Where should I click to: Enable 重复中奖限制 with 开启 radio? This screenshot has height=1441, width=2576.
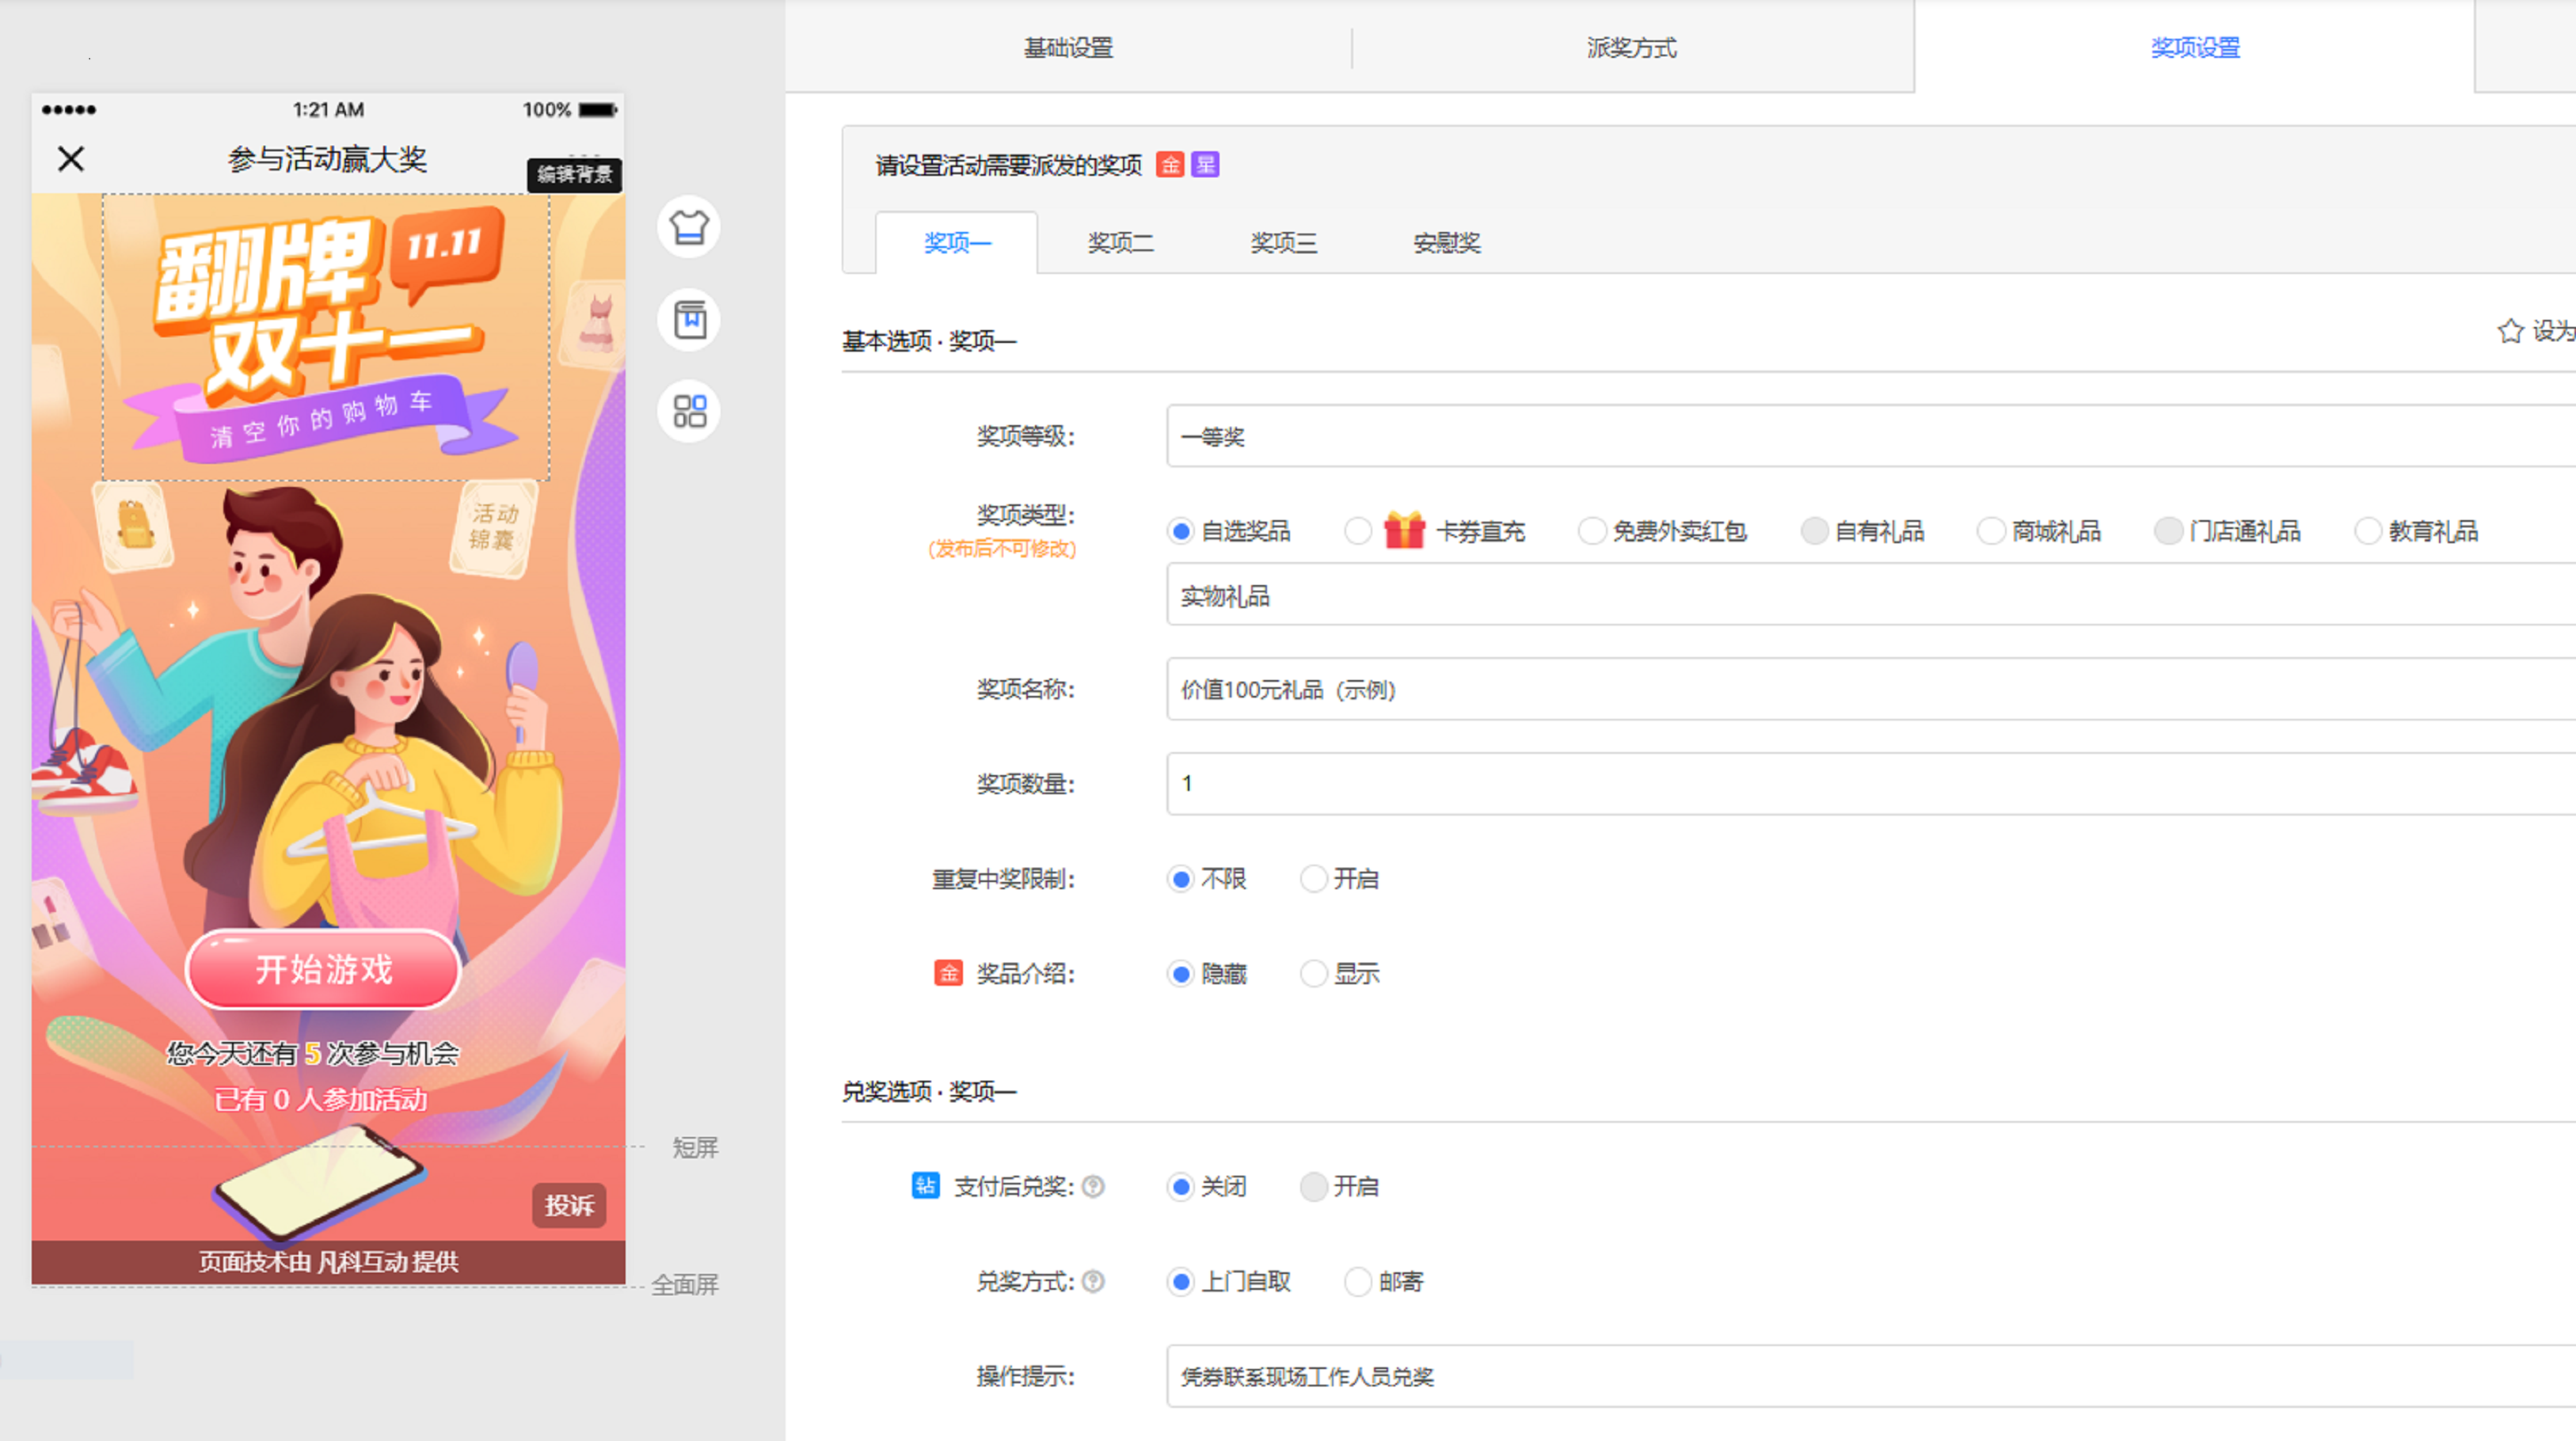click(x=1313, y=879)
